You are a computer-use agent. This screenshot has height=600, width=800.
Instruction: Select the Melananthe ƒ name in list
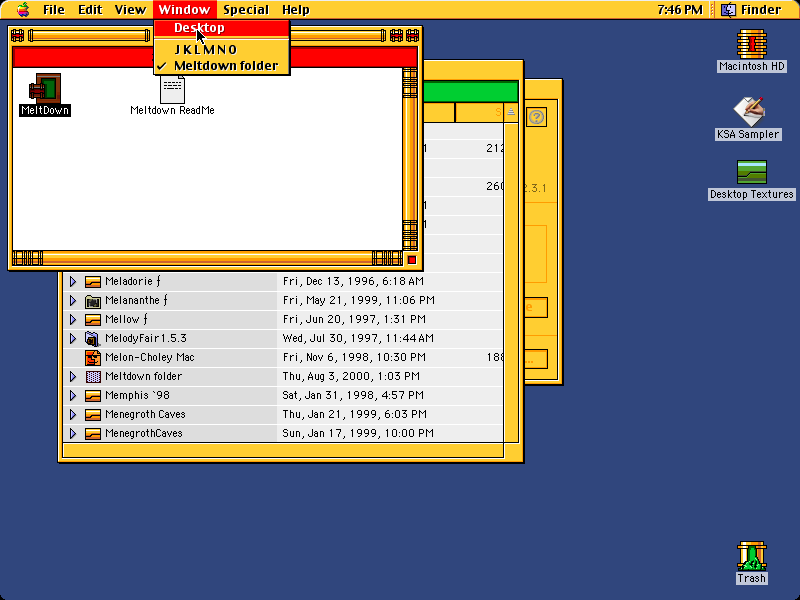click(x=136, y=301)
